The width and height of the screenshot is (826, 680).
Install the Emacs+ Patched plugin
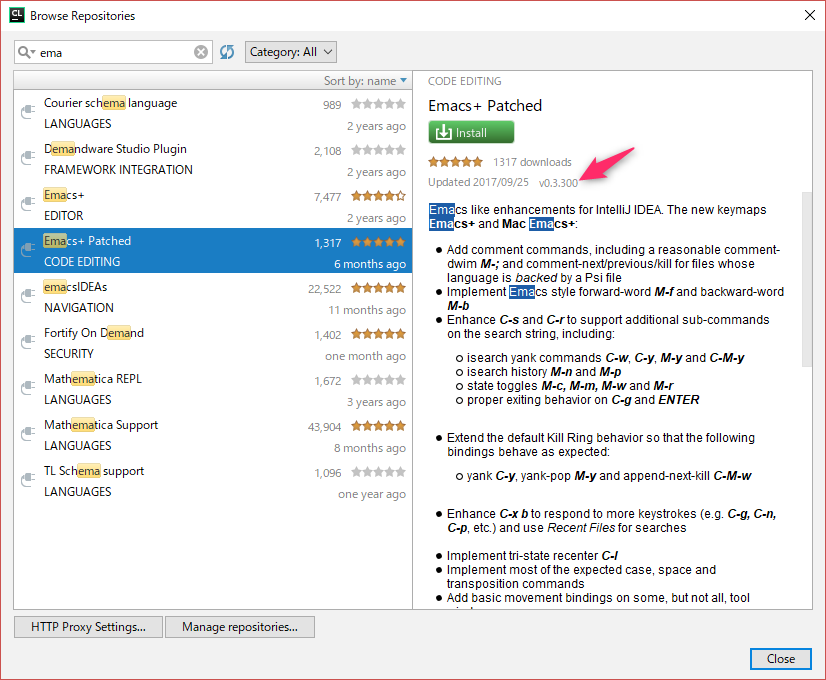[x=471, y=132]
